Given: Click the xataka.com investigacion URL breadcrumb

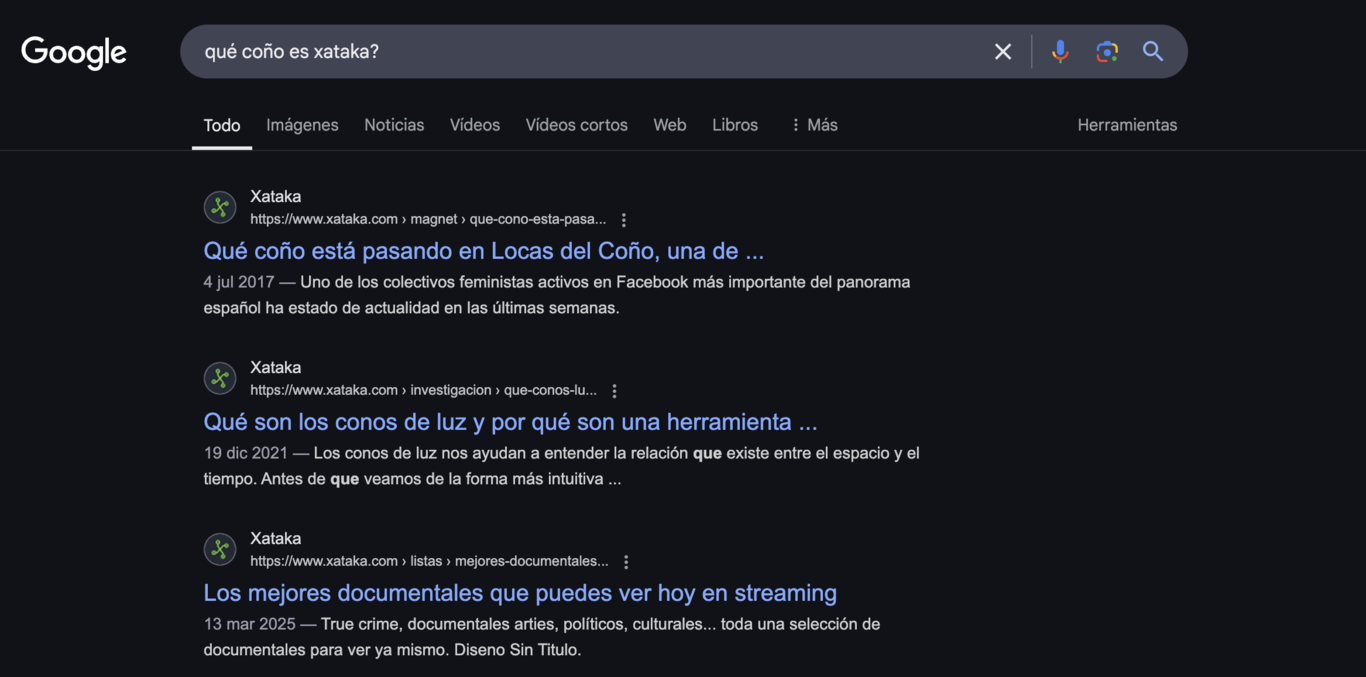Looking at the screenshot, I should click(x=423, y=390).
